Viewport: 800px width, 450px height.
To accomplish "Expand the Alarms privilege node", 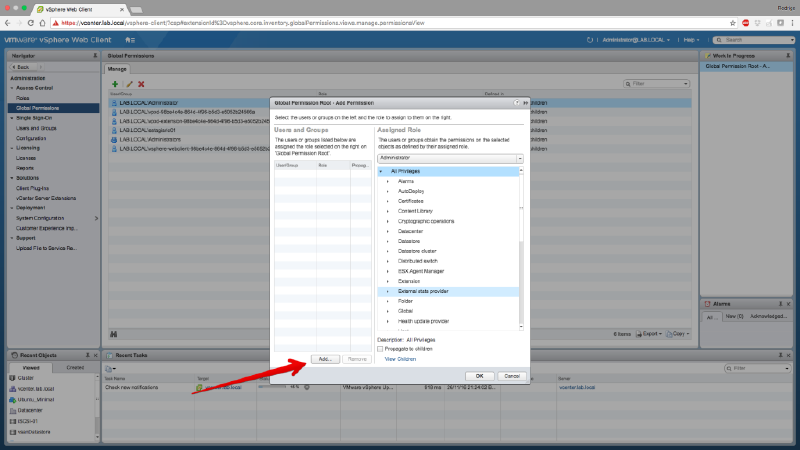I will 387,181.
